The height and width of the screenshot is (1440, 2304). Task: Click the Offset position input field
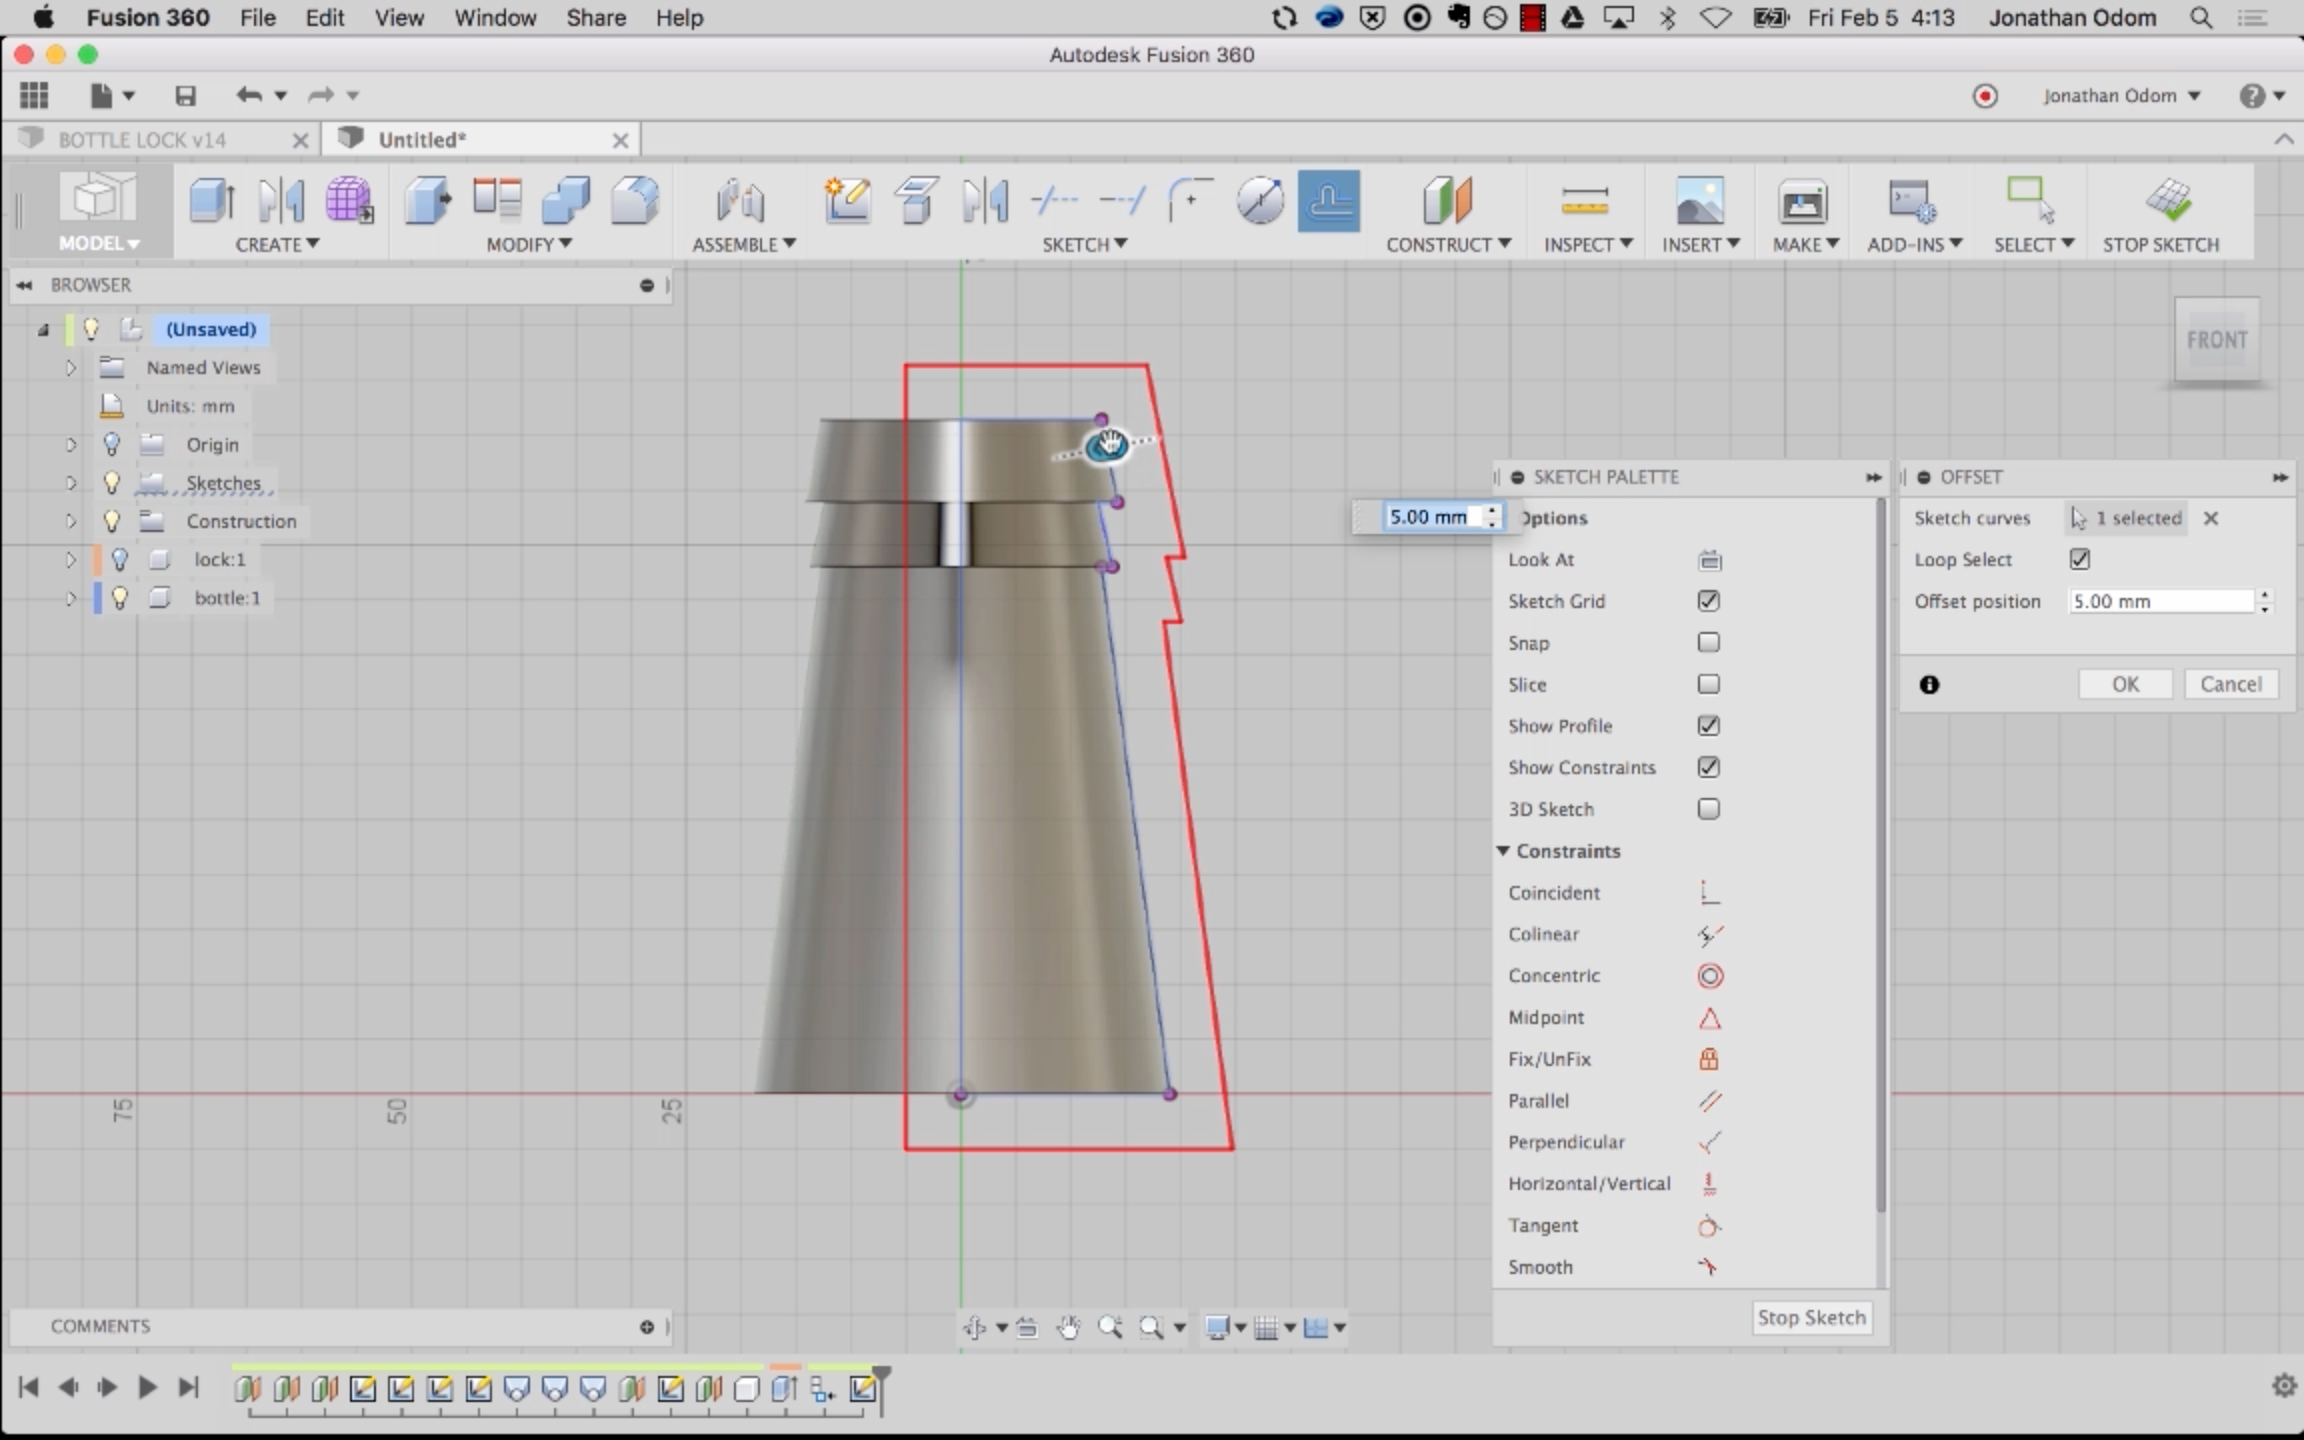2158,601
